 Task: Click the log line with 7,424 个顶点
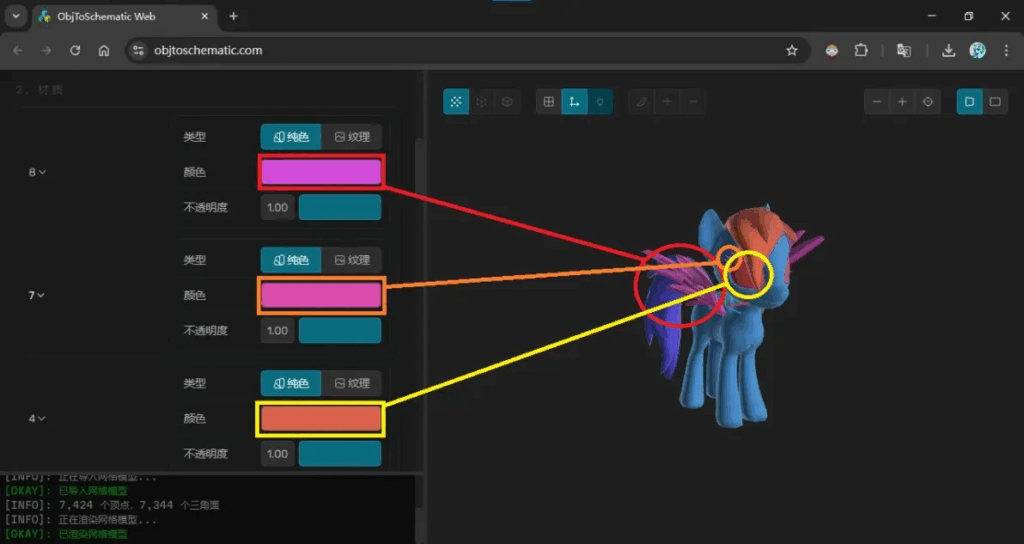112,505
